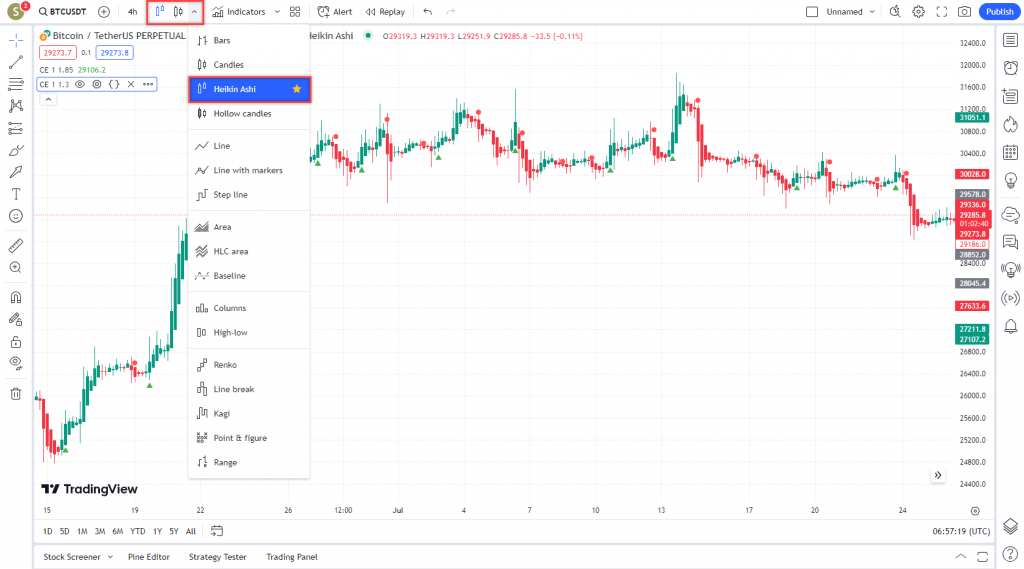Open the BTCUSDT symbol search
Viewport: 1024px width, 569px height.
coord(62,12)
